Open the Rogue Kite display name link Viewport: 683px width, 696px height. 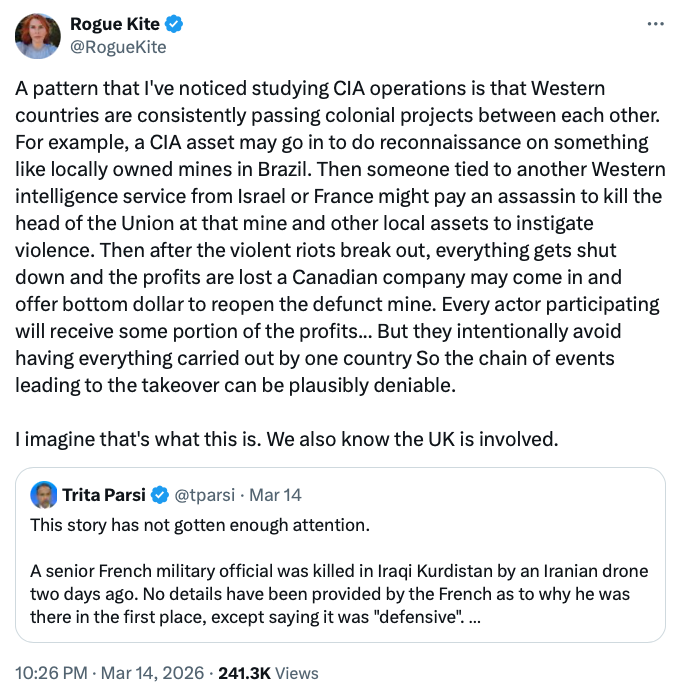click(115, 24)
